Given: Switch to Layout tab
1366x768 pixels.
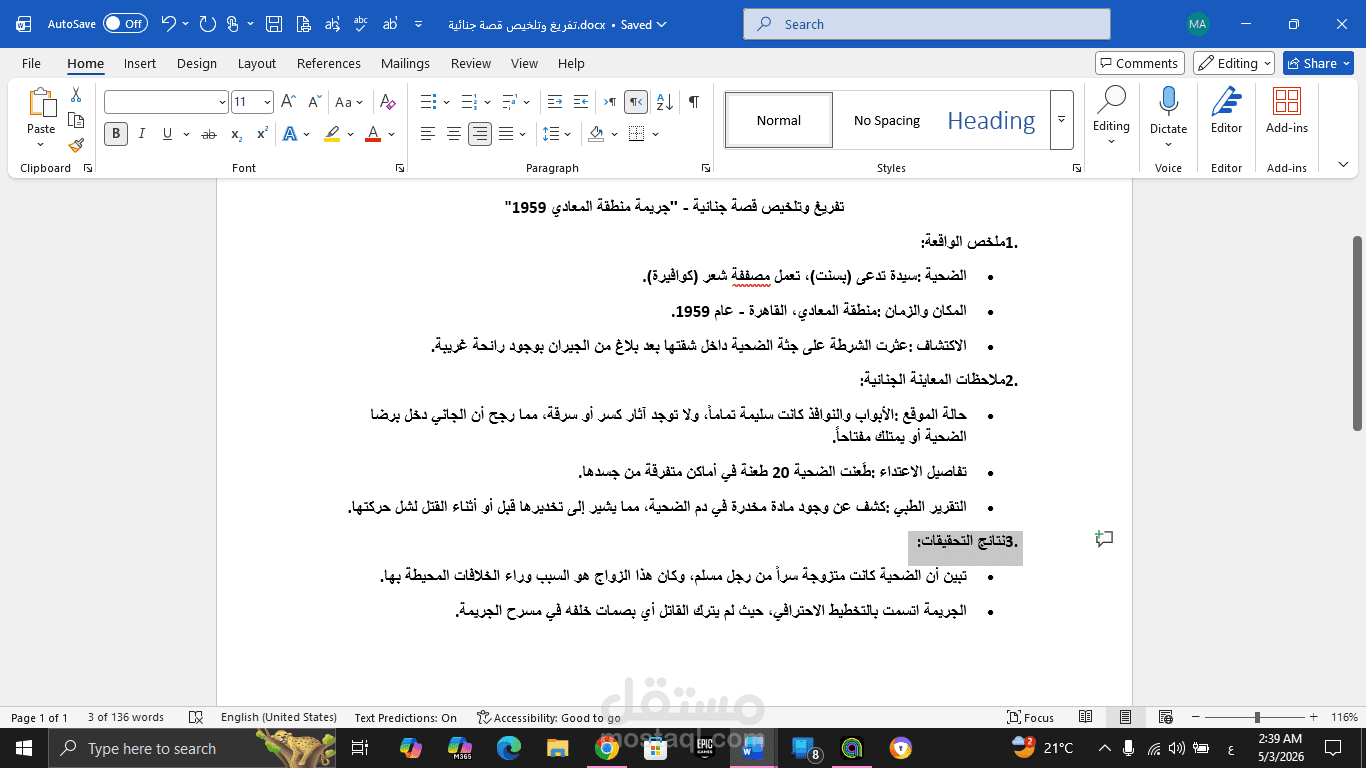Looking at the screenshot, I should [x=257, y=63].
